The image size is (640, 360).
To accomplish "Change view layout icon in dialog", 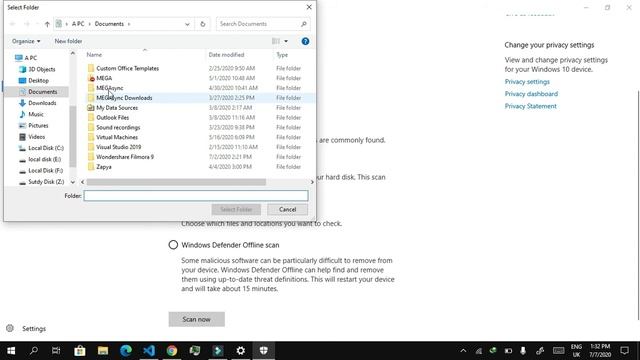I will tap(276, 41).
